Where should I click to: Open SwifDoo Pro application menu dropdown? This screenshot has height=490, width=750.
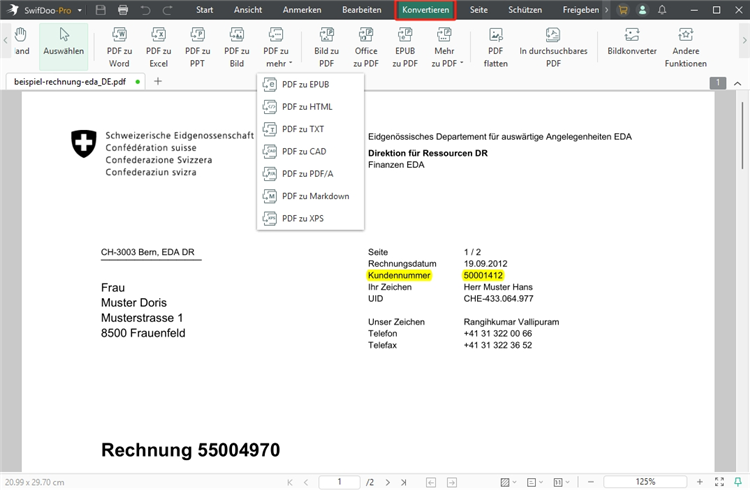click(80, 10)
